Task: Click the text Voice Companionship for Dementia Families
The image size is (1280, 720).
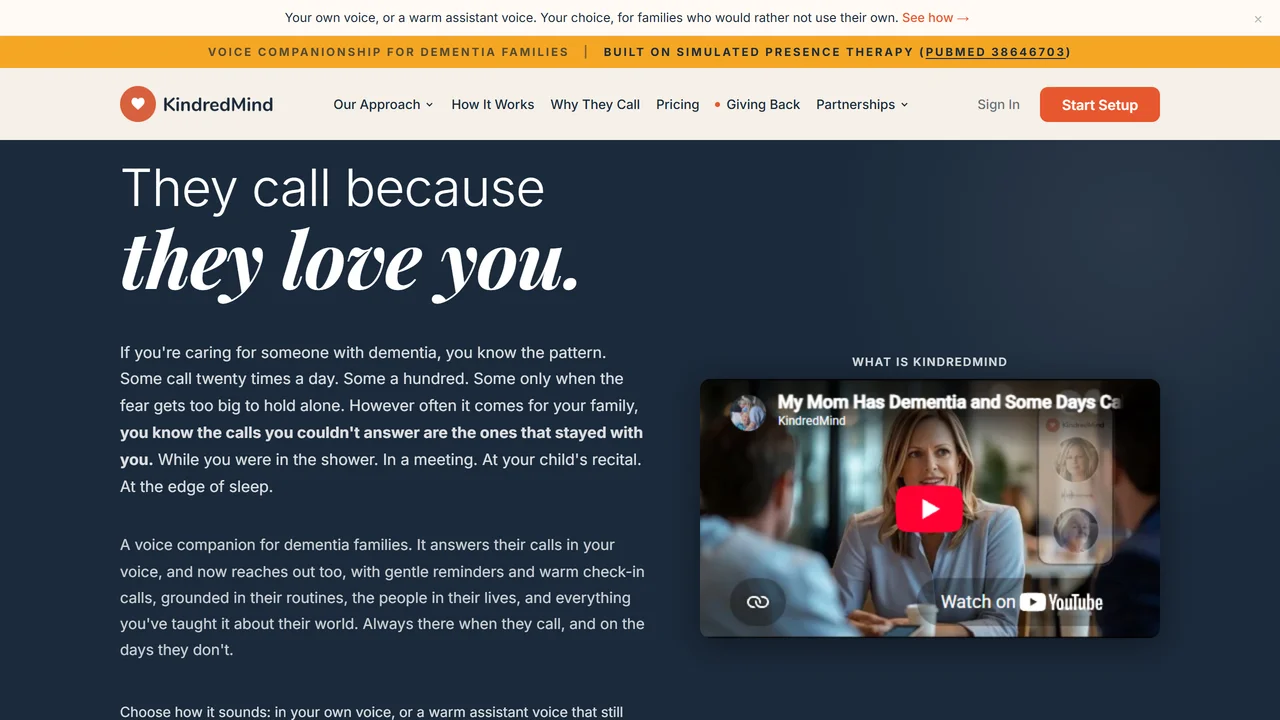Action: 388,52
